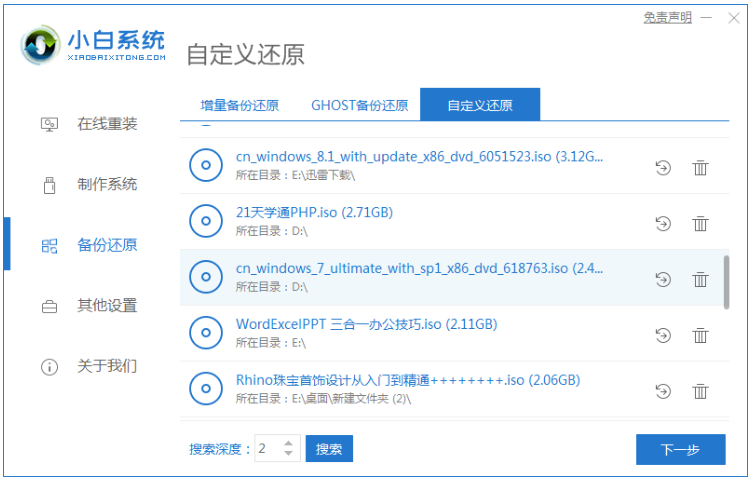This screenshot has width=751, height=479.
Task: Open 制作系统 in the sidebar
Action: click(x=107, y=184)
